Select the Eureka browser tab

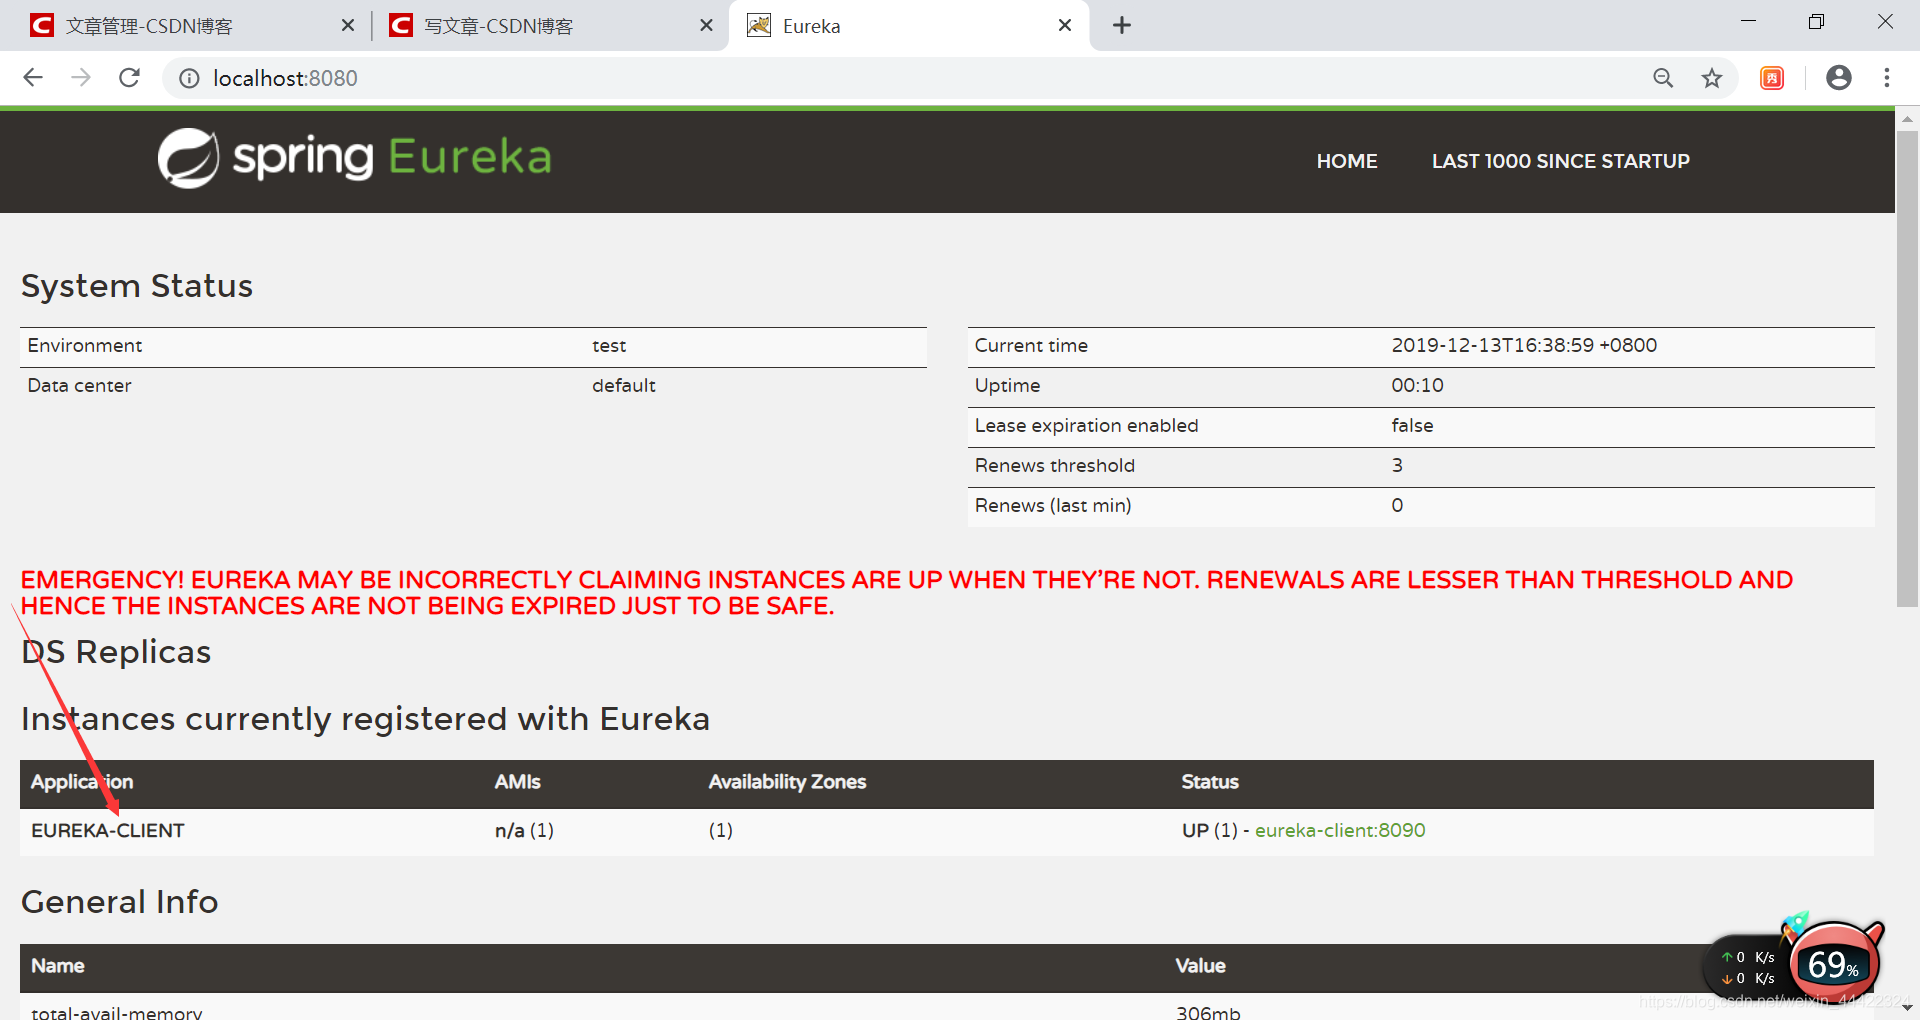pos(908,26)
